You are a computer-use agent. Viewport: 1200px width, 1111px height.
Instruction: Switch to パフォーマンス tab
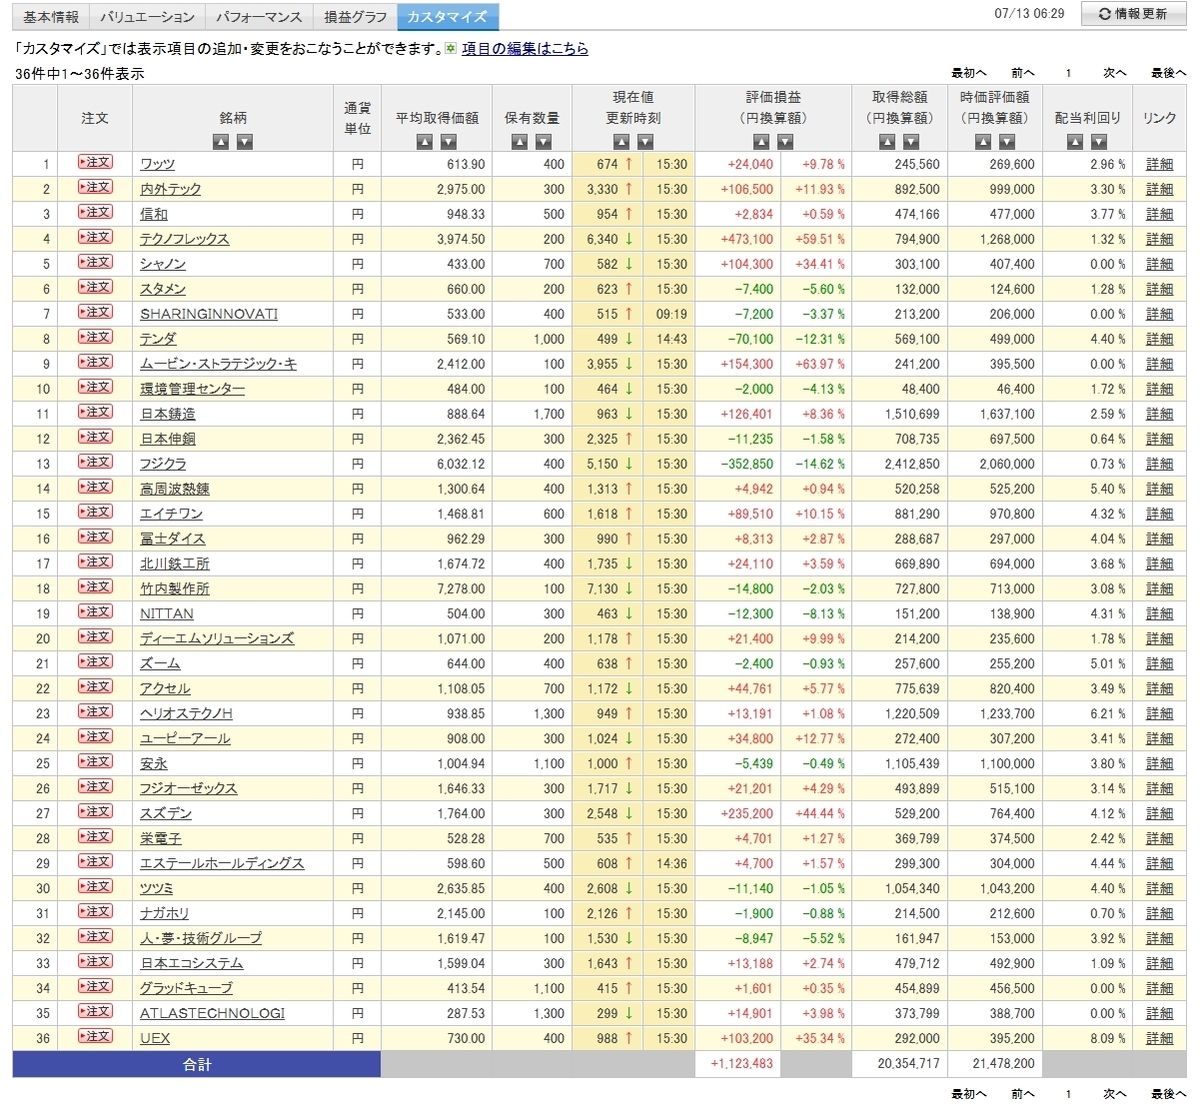259,17
